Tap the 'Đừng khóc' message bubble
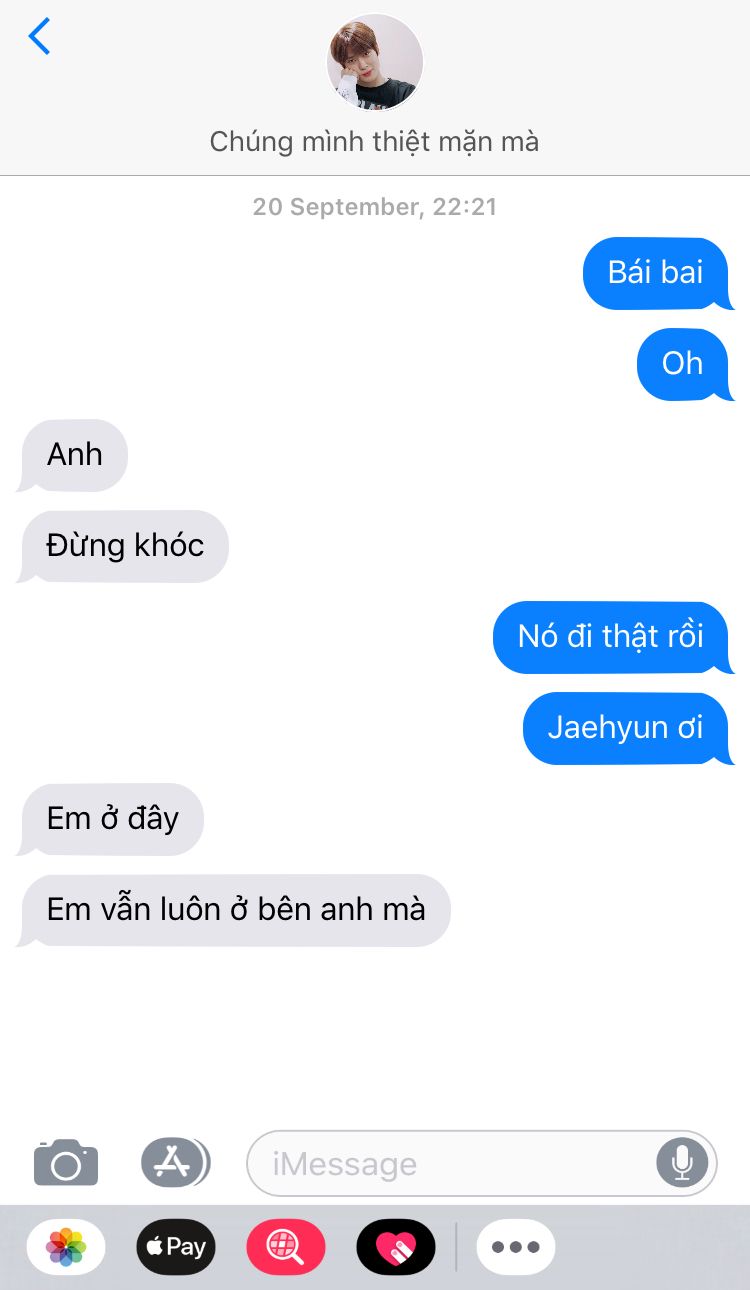The height and width of the screenshot is (1290, 750). point(123,546)
